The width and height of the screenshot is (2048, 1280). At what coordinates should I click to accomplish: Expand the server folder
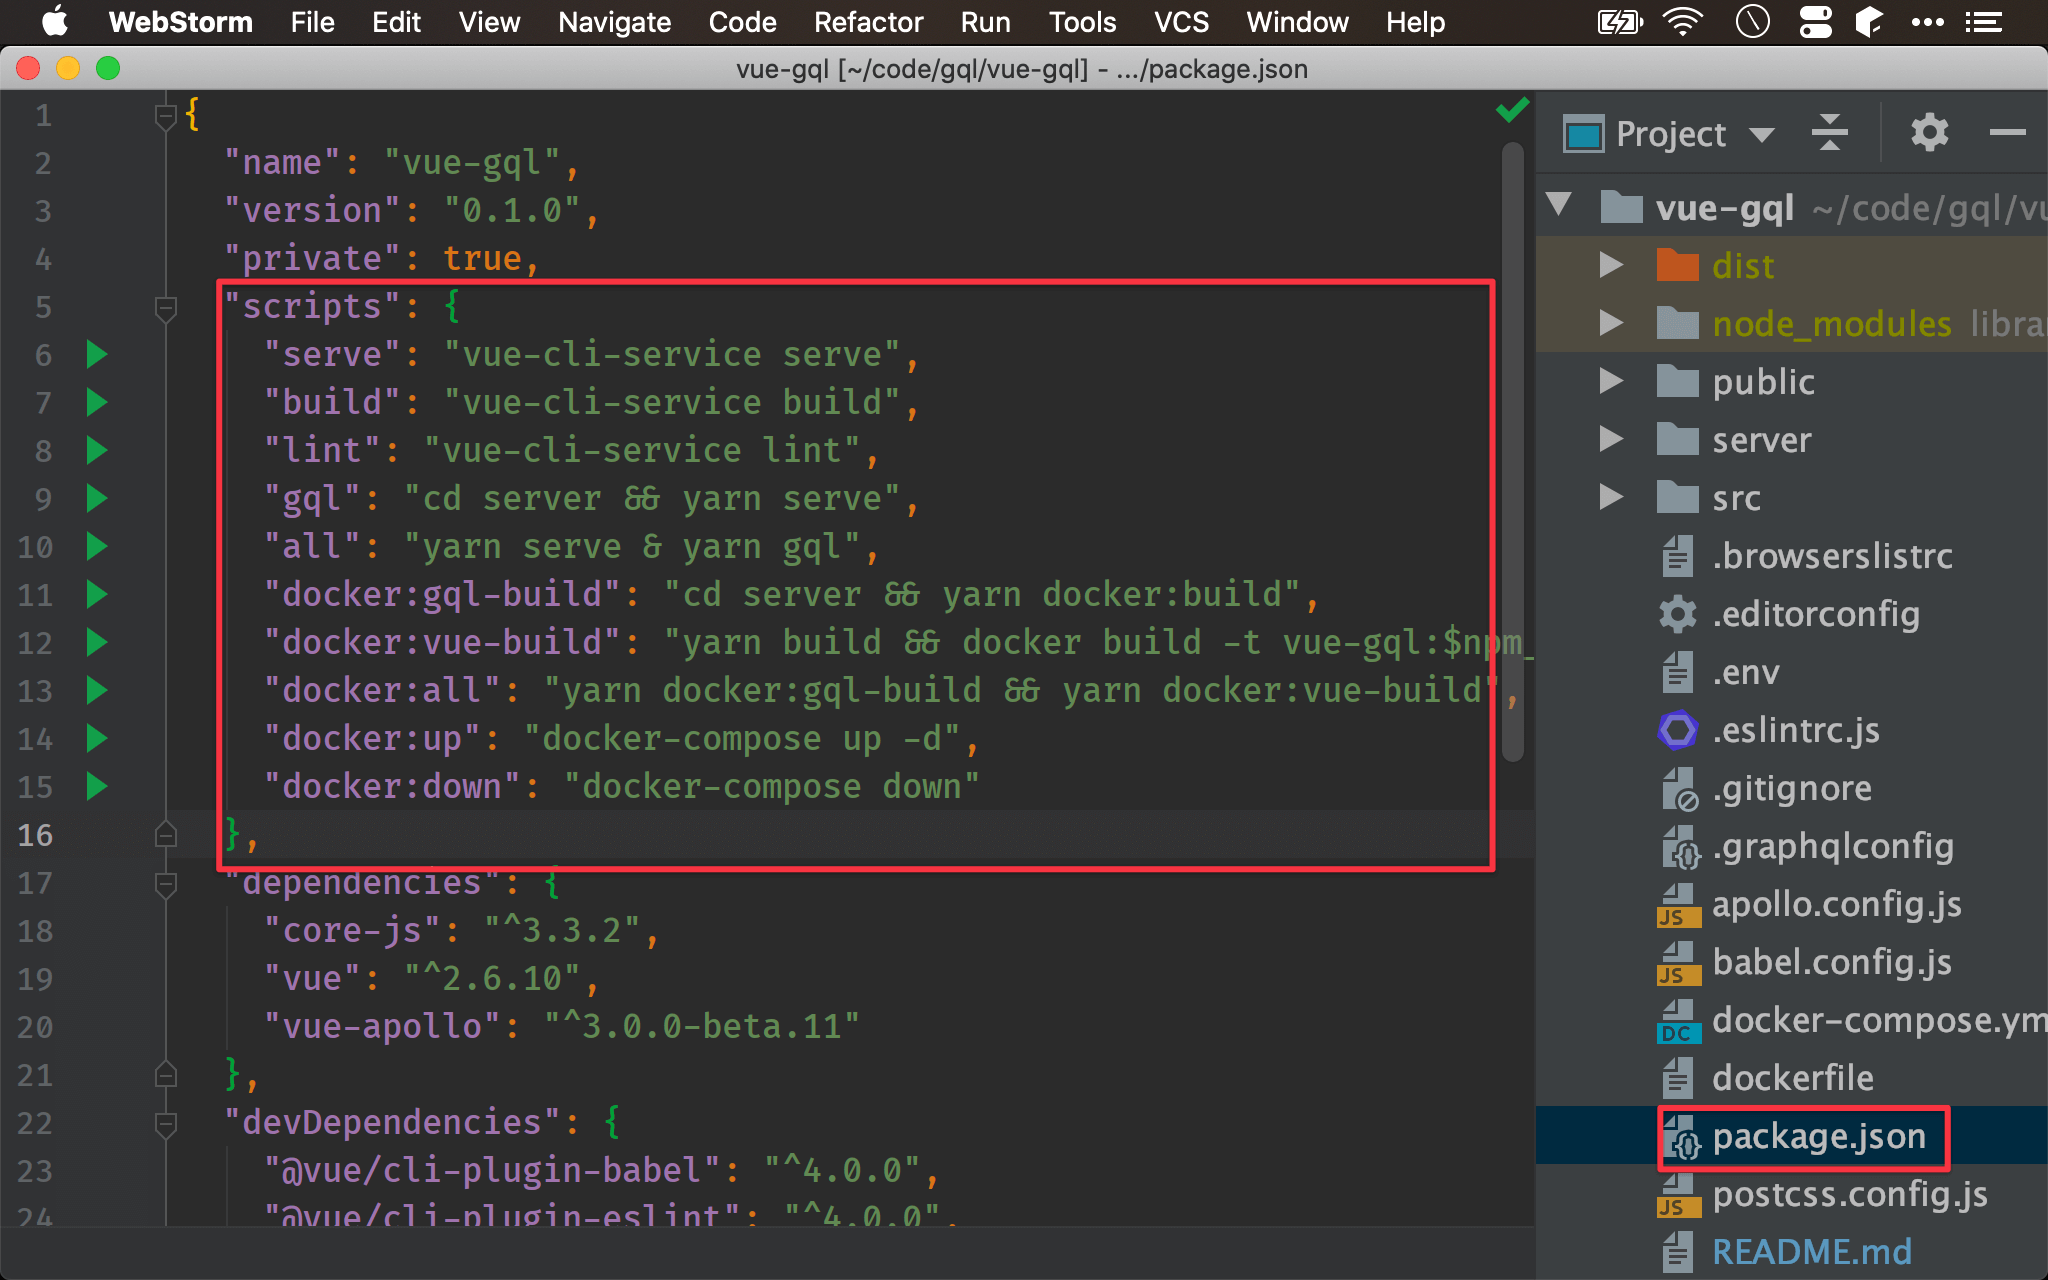1610,439
